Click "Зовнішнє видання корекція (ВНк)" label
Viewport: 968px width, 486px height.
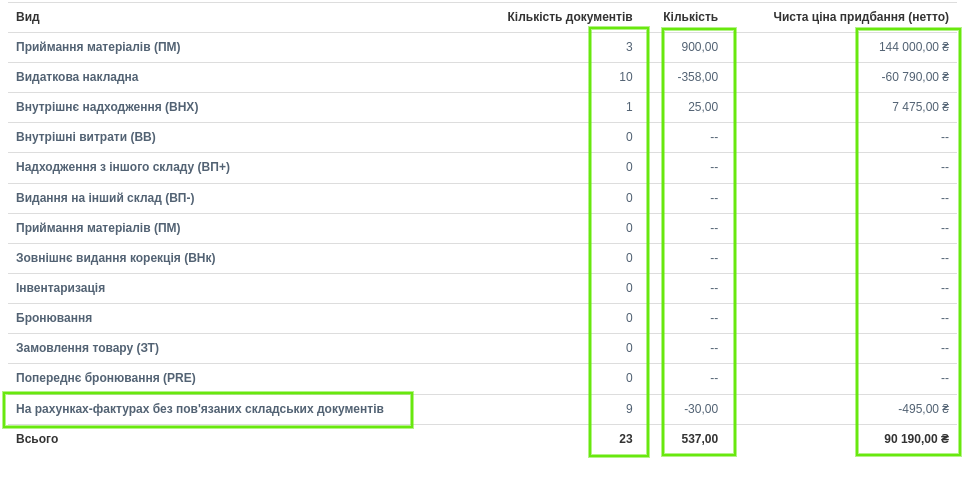tap(116, 258)
